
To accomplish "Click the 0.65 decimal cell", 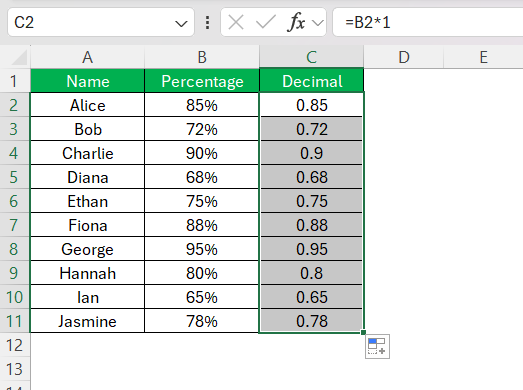I will (x=312, y=297).
